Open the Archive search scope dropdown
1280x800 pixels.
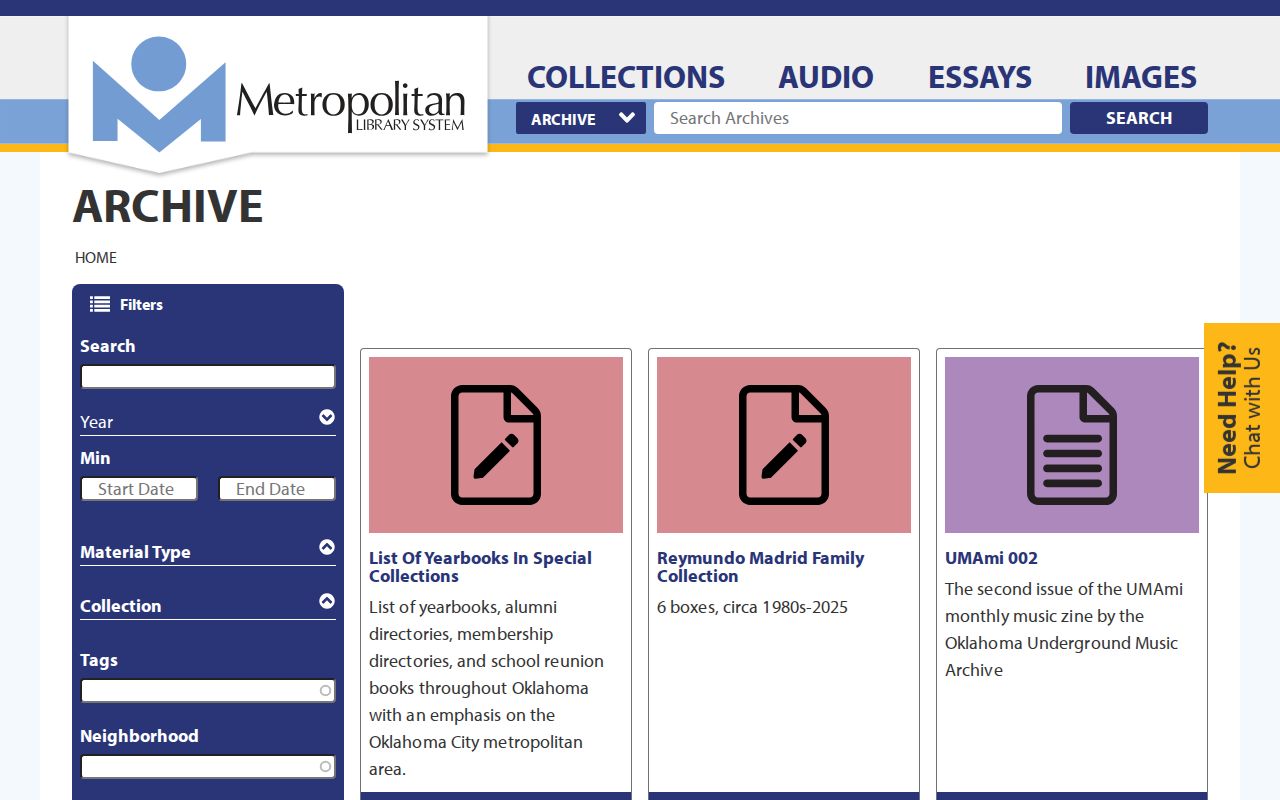pos(581,118)
